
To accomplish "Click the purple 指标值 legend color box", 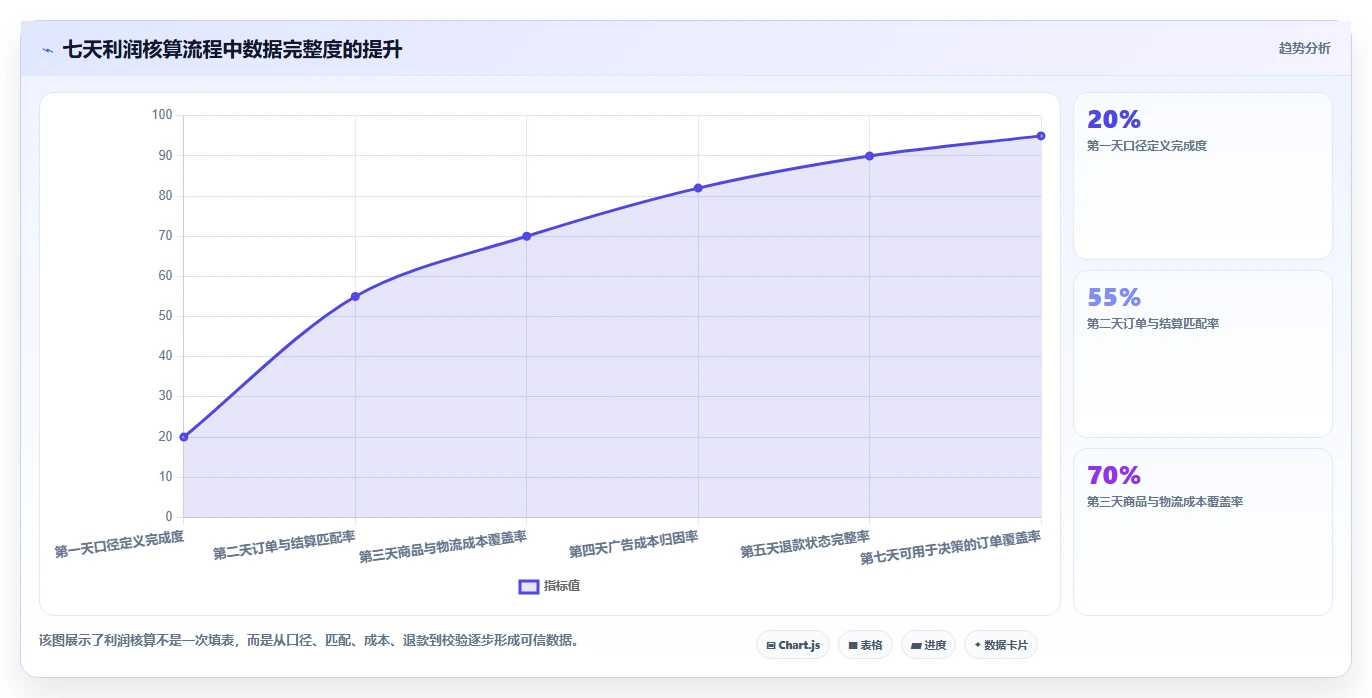I will [x=529, y=586].
